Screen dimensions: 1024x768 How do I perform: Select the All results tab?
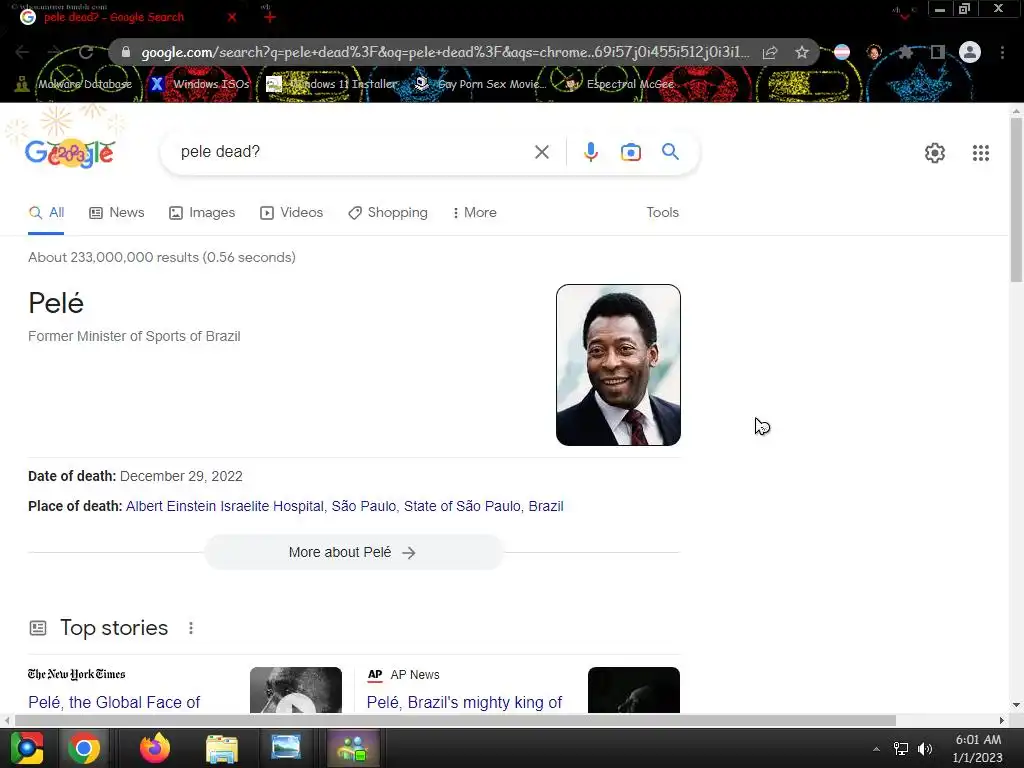click(46, 212)
